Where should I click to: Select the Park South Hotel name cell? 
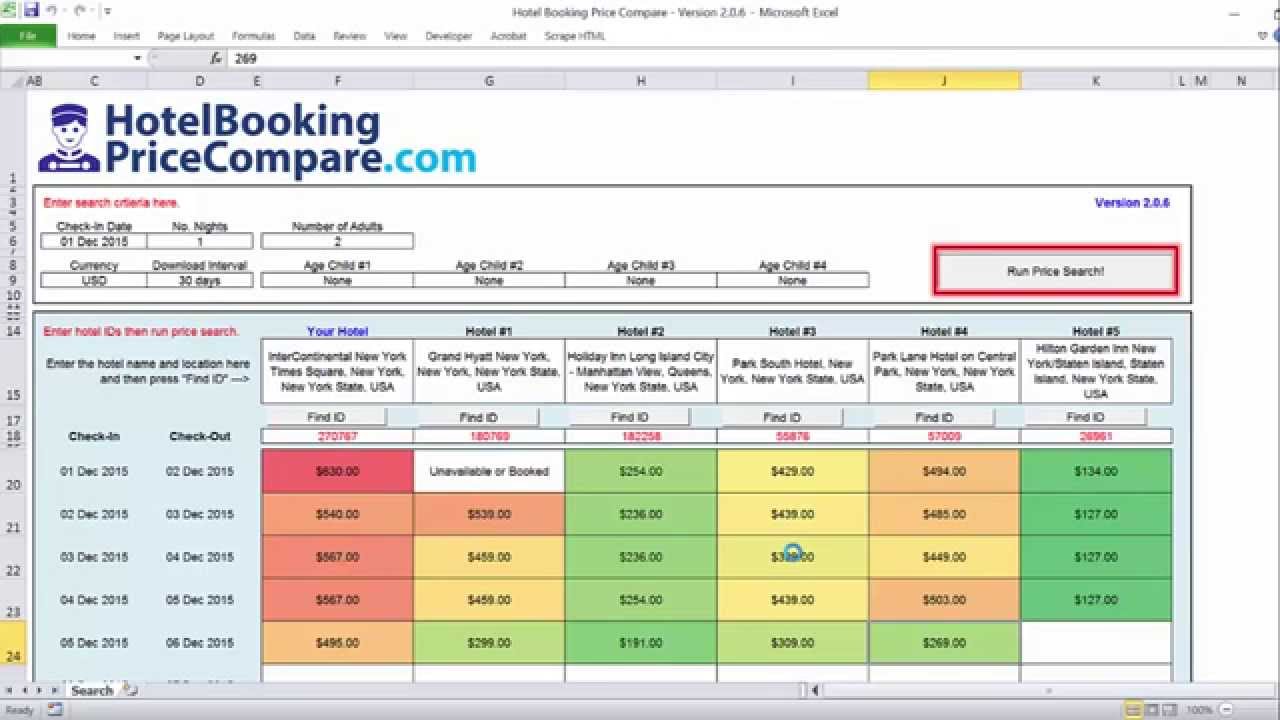(x=793, y=371)
